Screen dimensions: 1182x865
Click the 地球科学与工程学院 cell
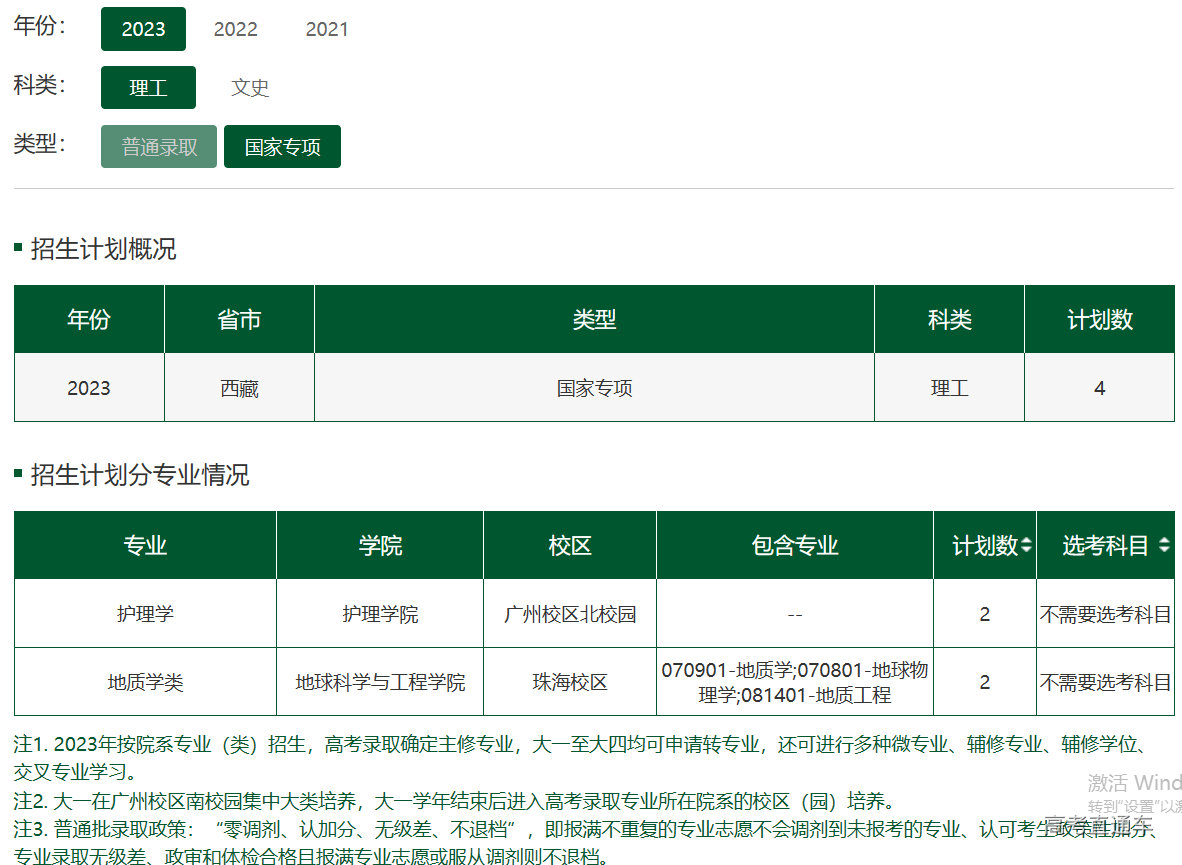coord(380,683)
